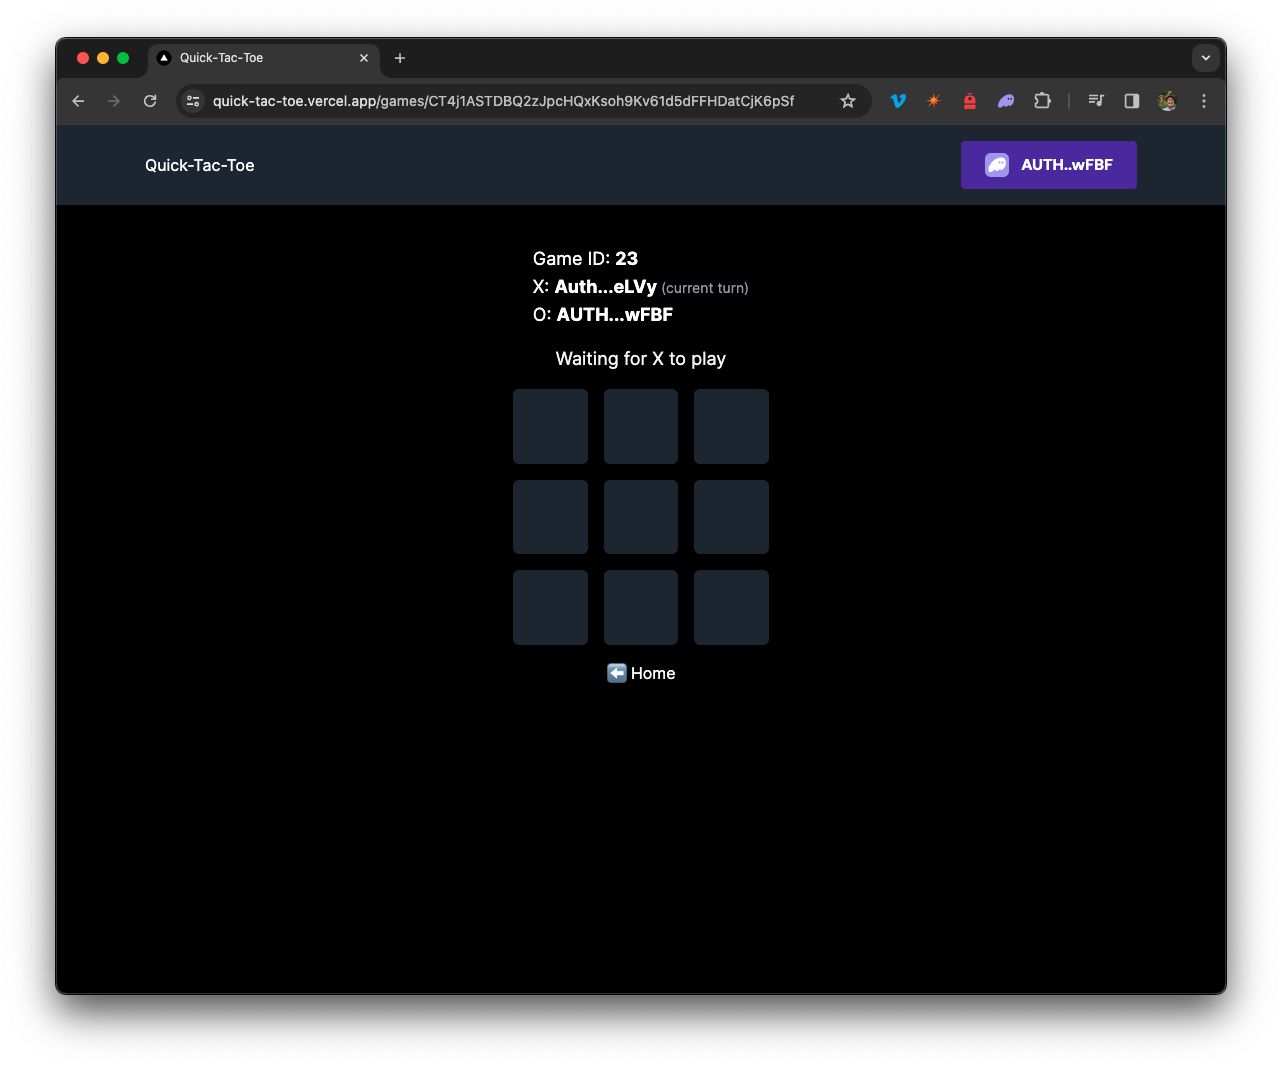Click the top-left board cell
The height and width of the screenshot is (1068, 1282).
550,426
